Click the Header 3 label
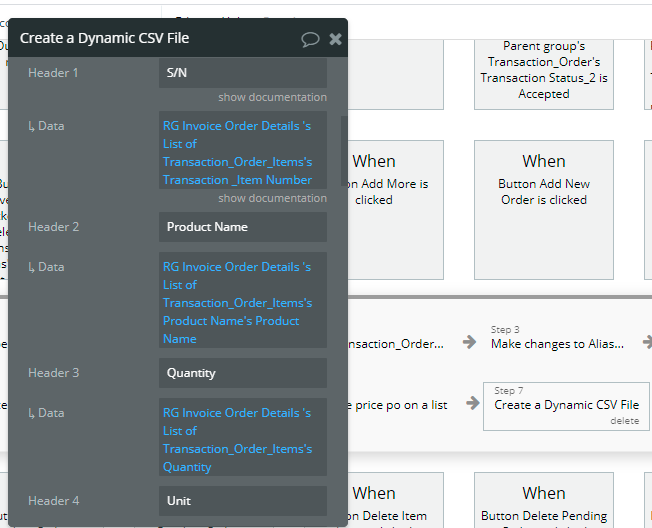652x528 pixels. [53, 373]
